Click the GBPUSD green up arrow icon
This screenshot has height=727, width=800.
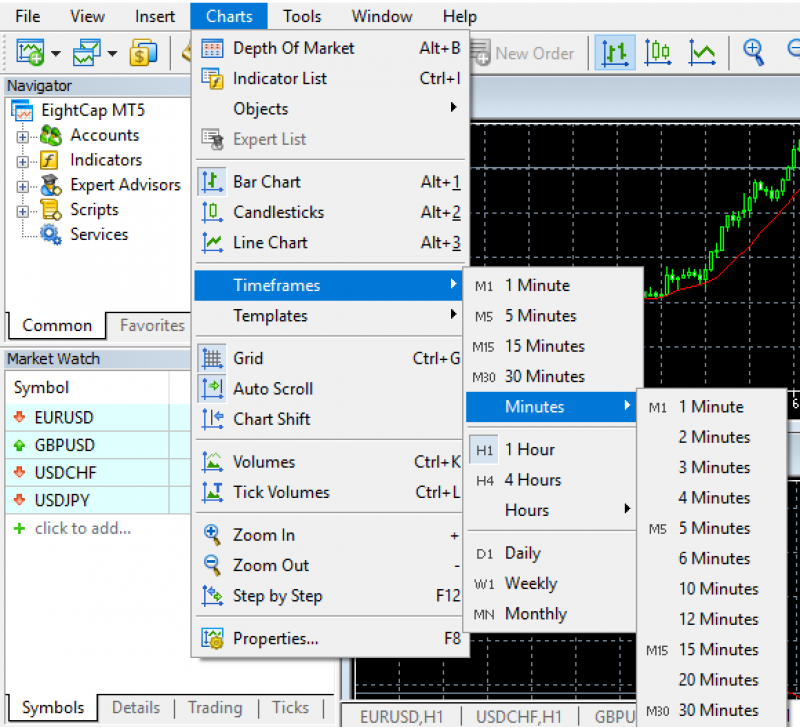click(x=19, y=445)
